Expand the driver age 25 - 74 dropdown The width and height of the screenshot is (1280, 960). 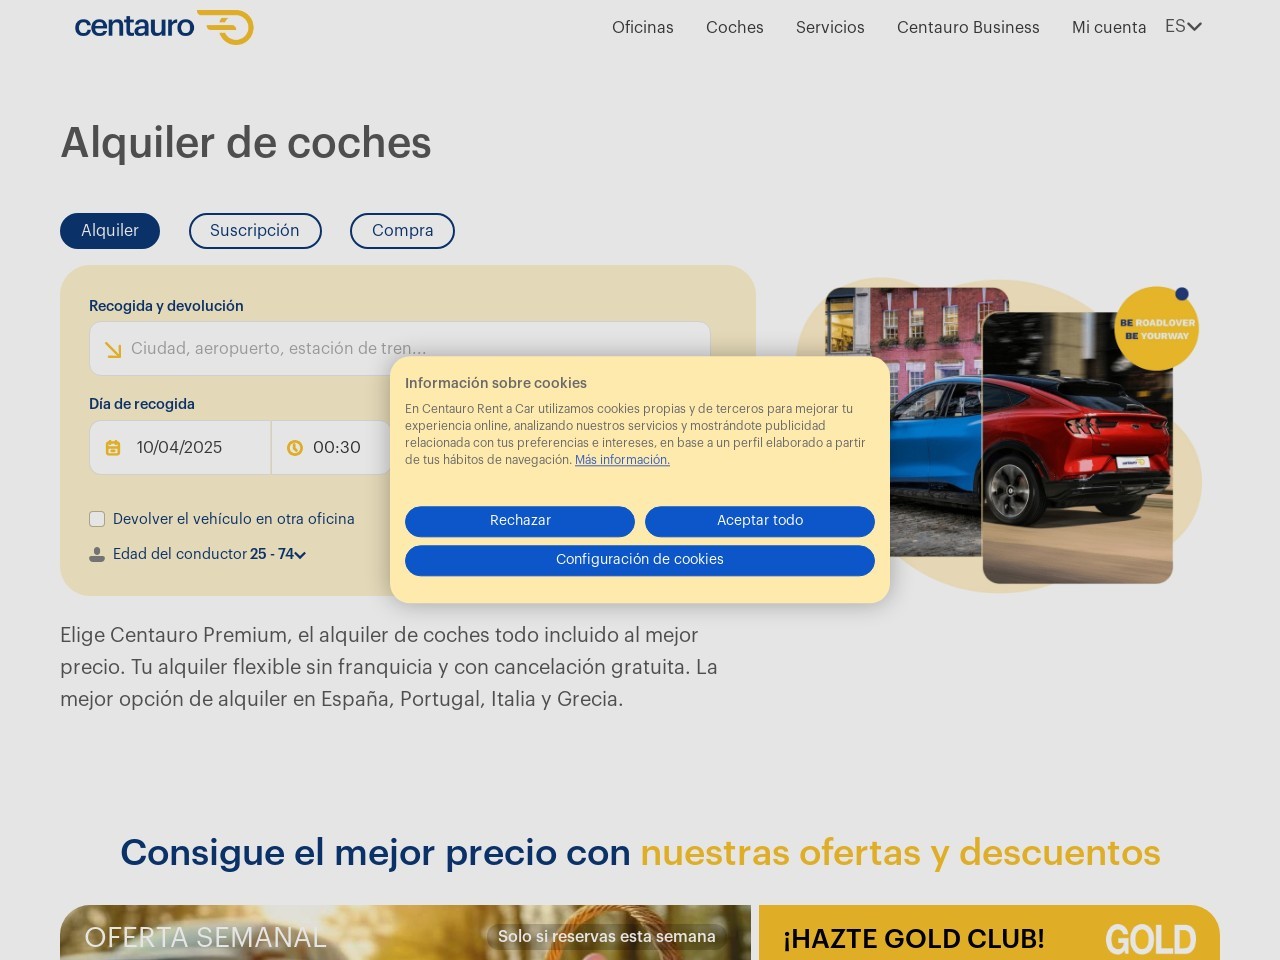[x=278, y=554]
